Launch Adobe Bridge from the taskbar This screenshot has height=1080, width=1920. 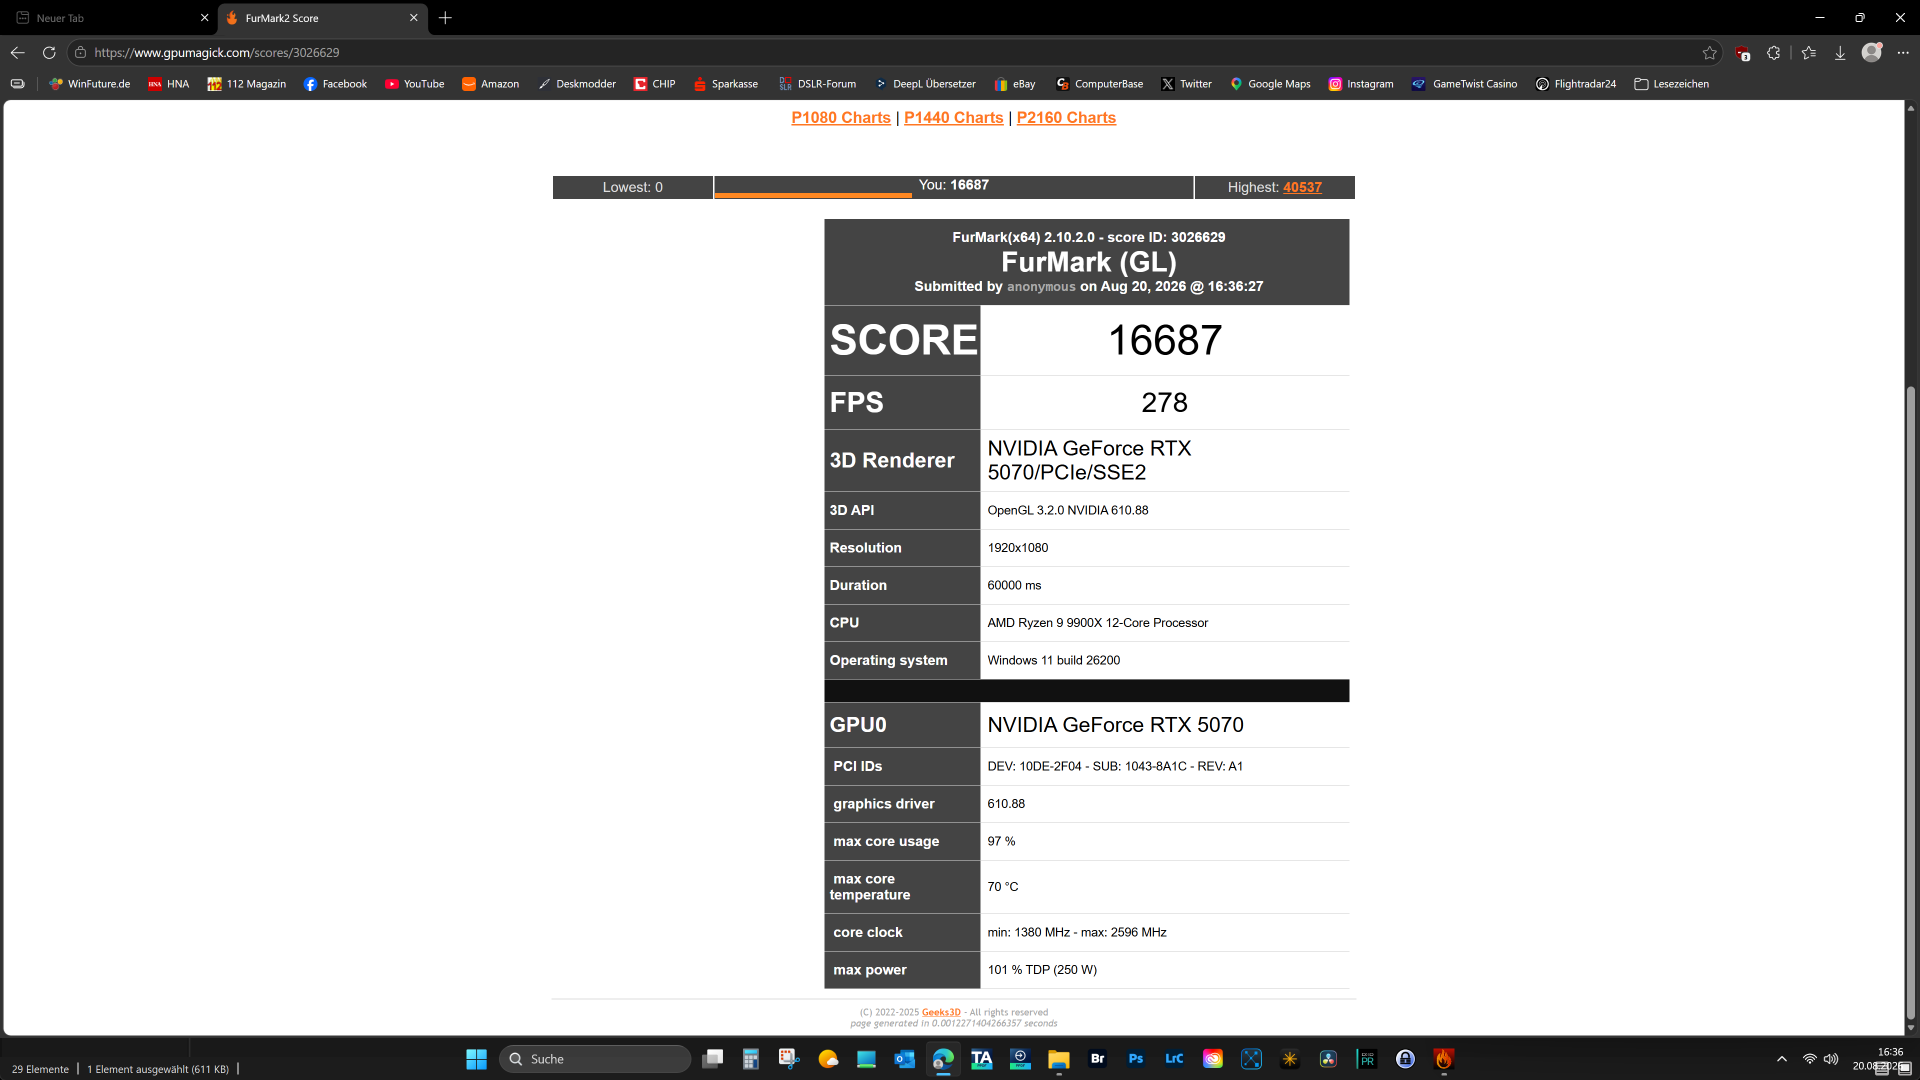click(1097, 1059)
